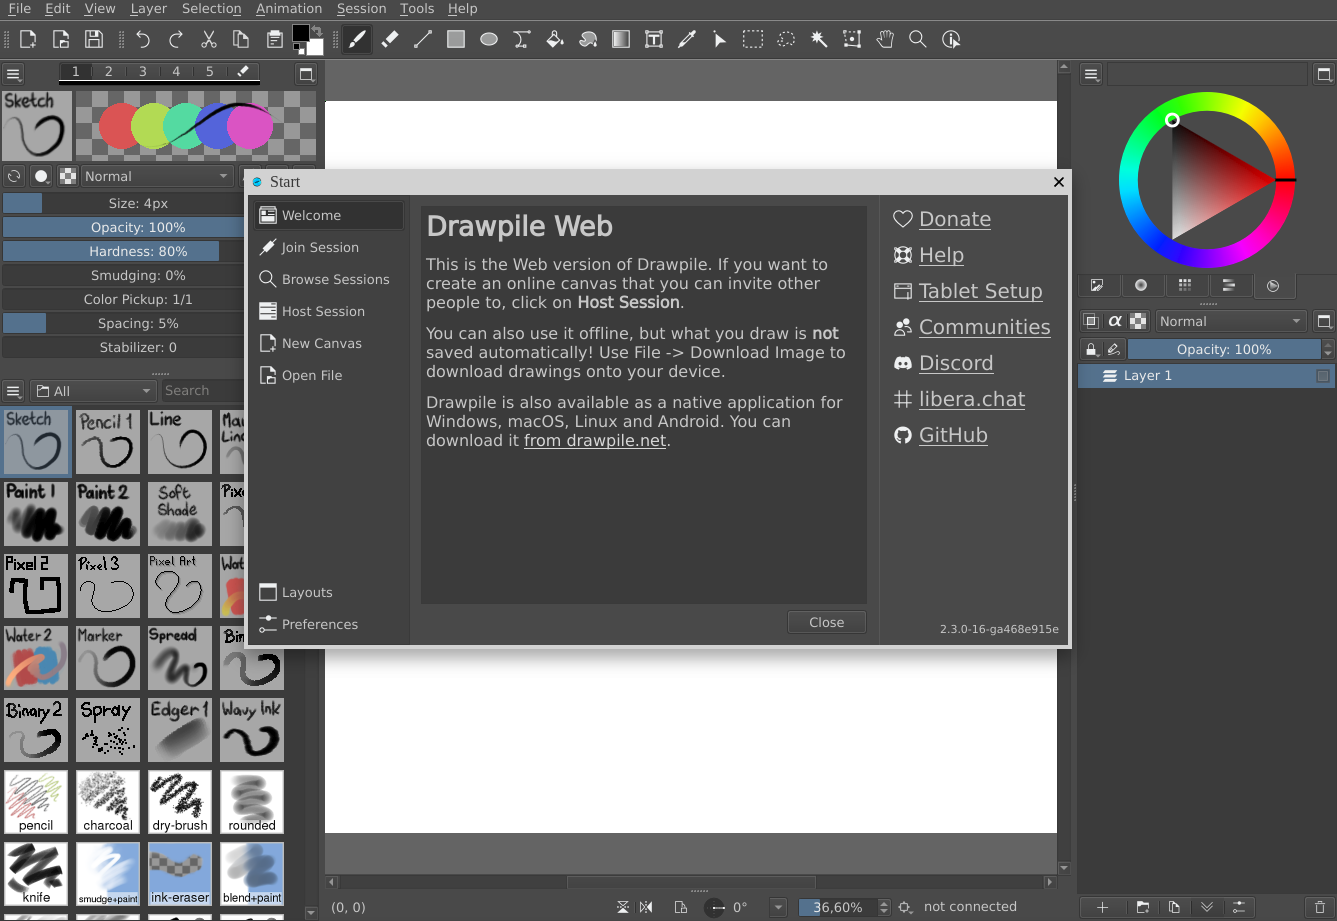Select the Eraser tool in the toolbar

(x=390, y=39)
